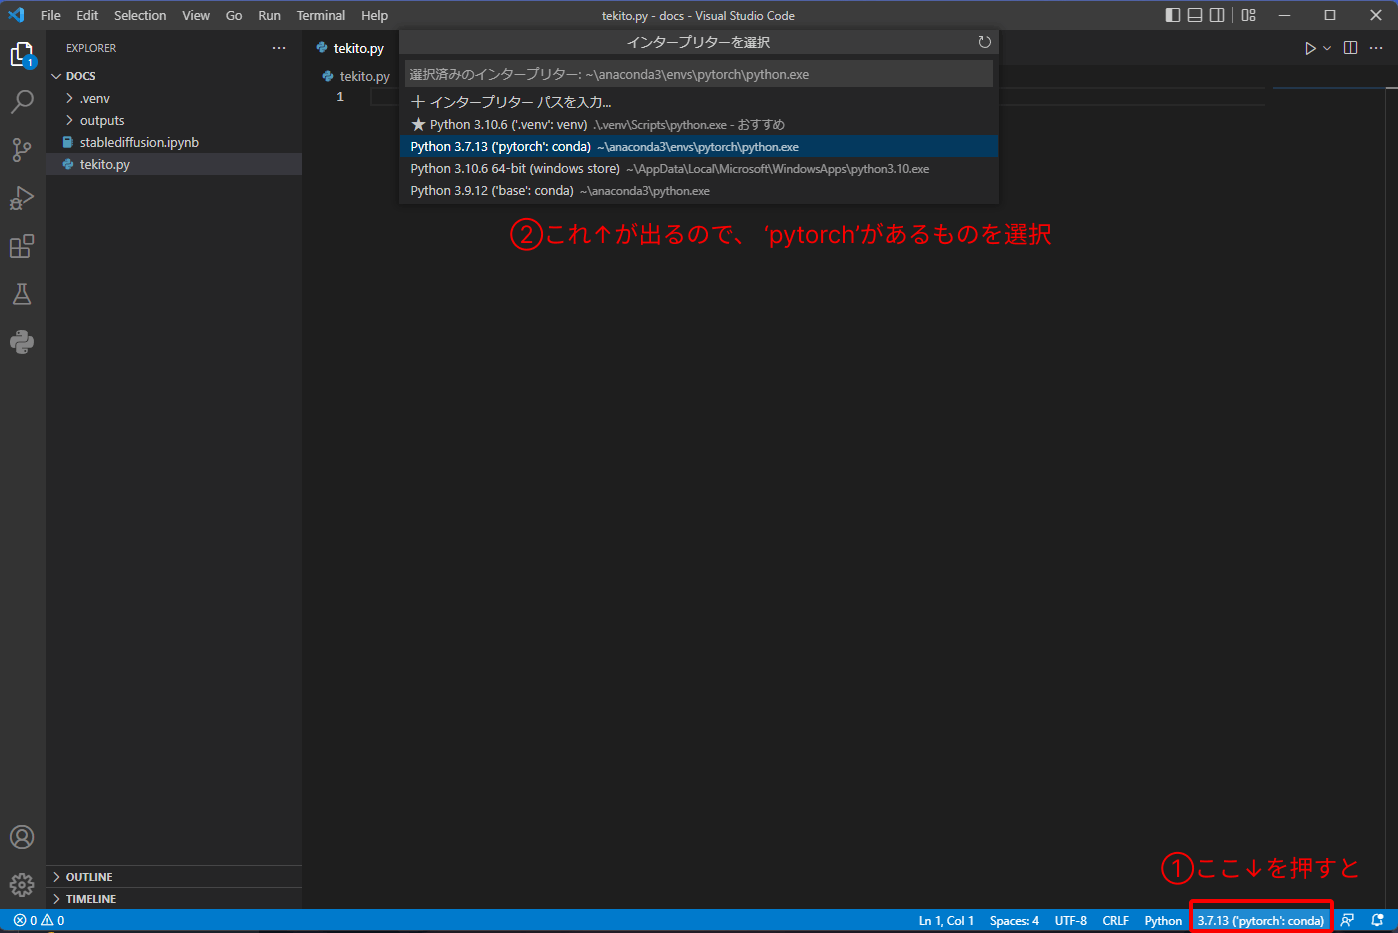Open the Python environments activity icon
This screenshot has width=1398, height=933.
pos(22,342)
